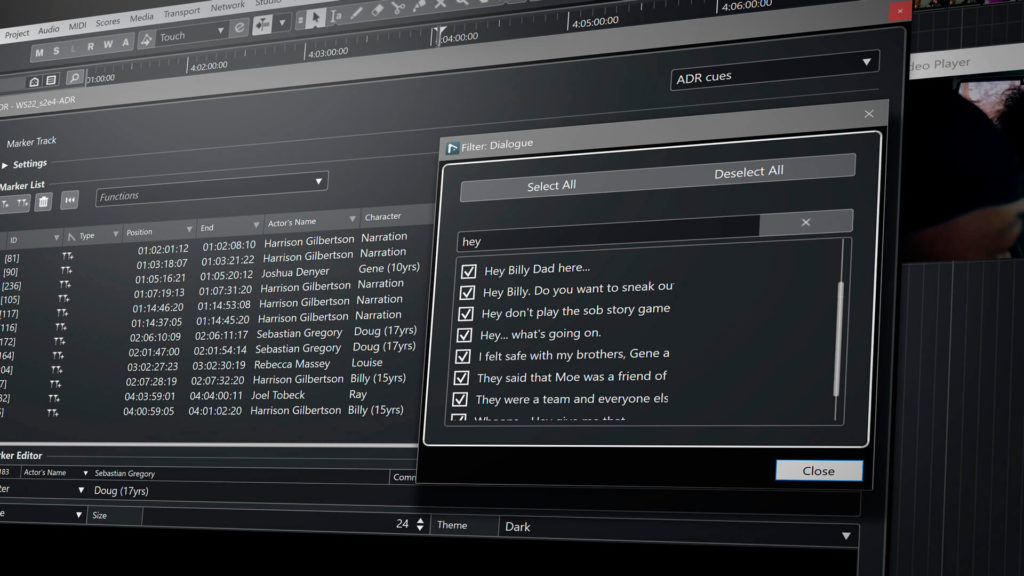Click the Select All button
The width and height of the screenshot is (1024, 576).
pyautogui.click(x=551, y=186)
